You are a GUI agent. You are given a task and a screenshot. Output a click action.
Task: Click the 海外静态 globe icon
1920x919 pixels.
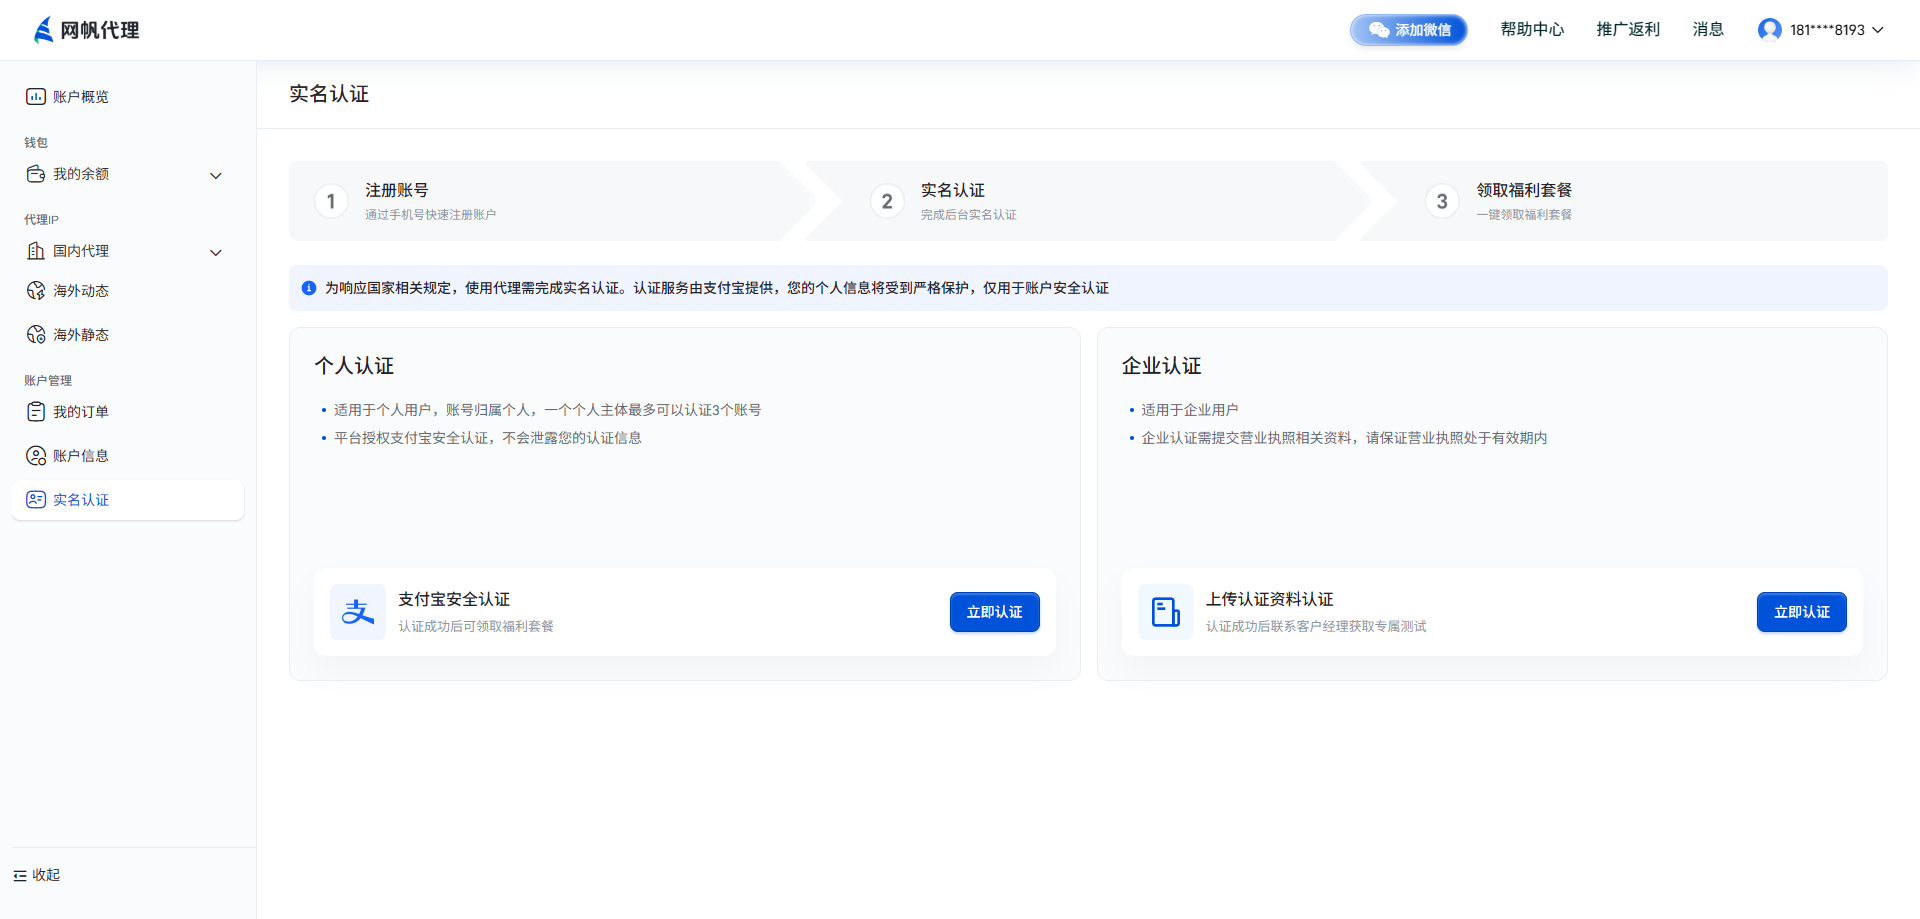point(36,335)
